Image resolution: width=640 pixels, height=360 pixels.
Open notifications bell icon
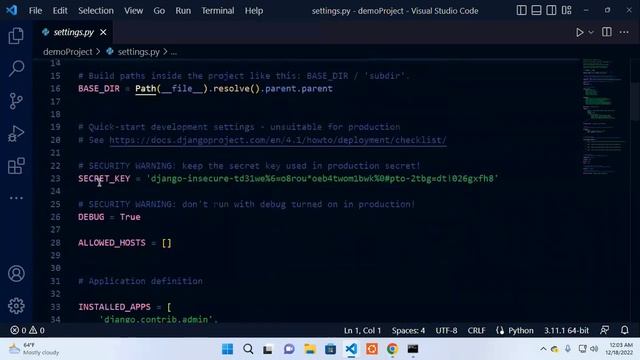[x=624, y=330]
